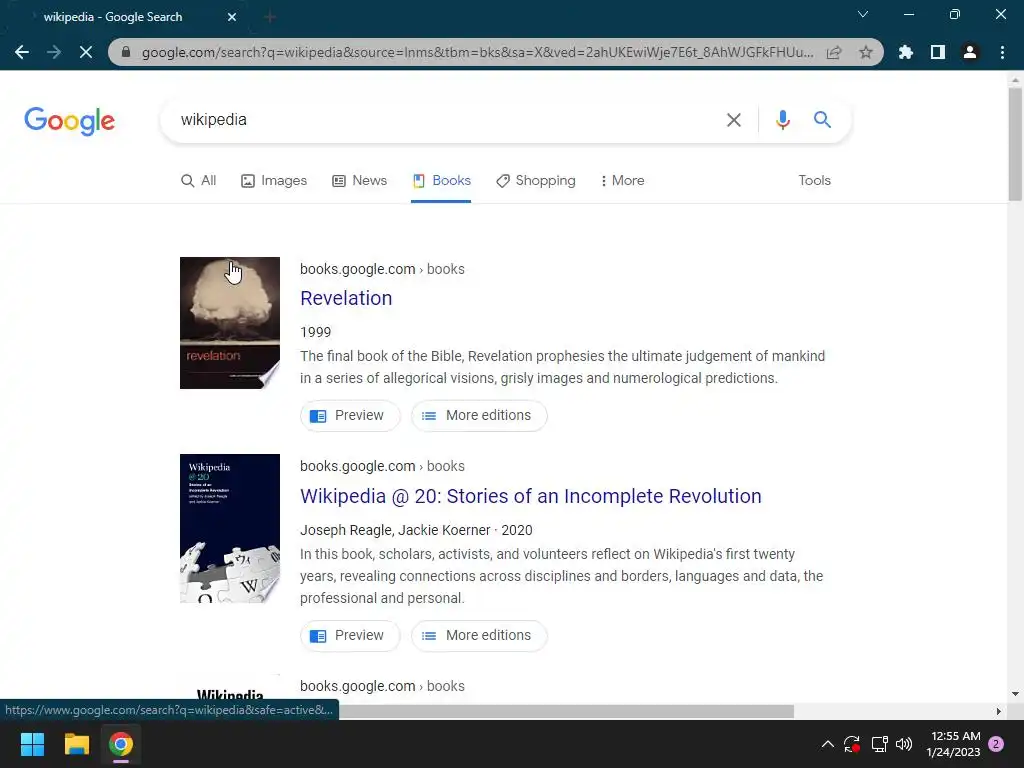
Task: Show more editions of Wikipedia @ 20
Action: [x=479, y=635]
